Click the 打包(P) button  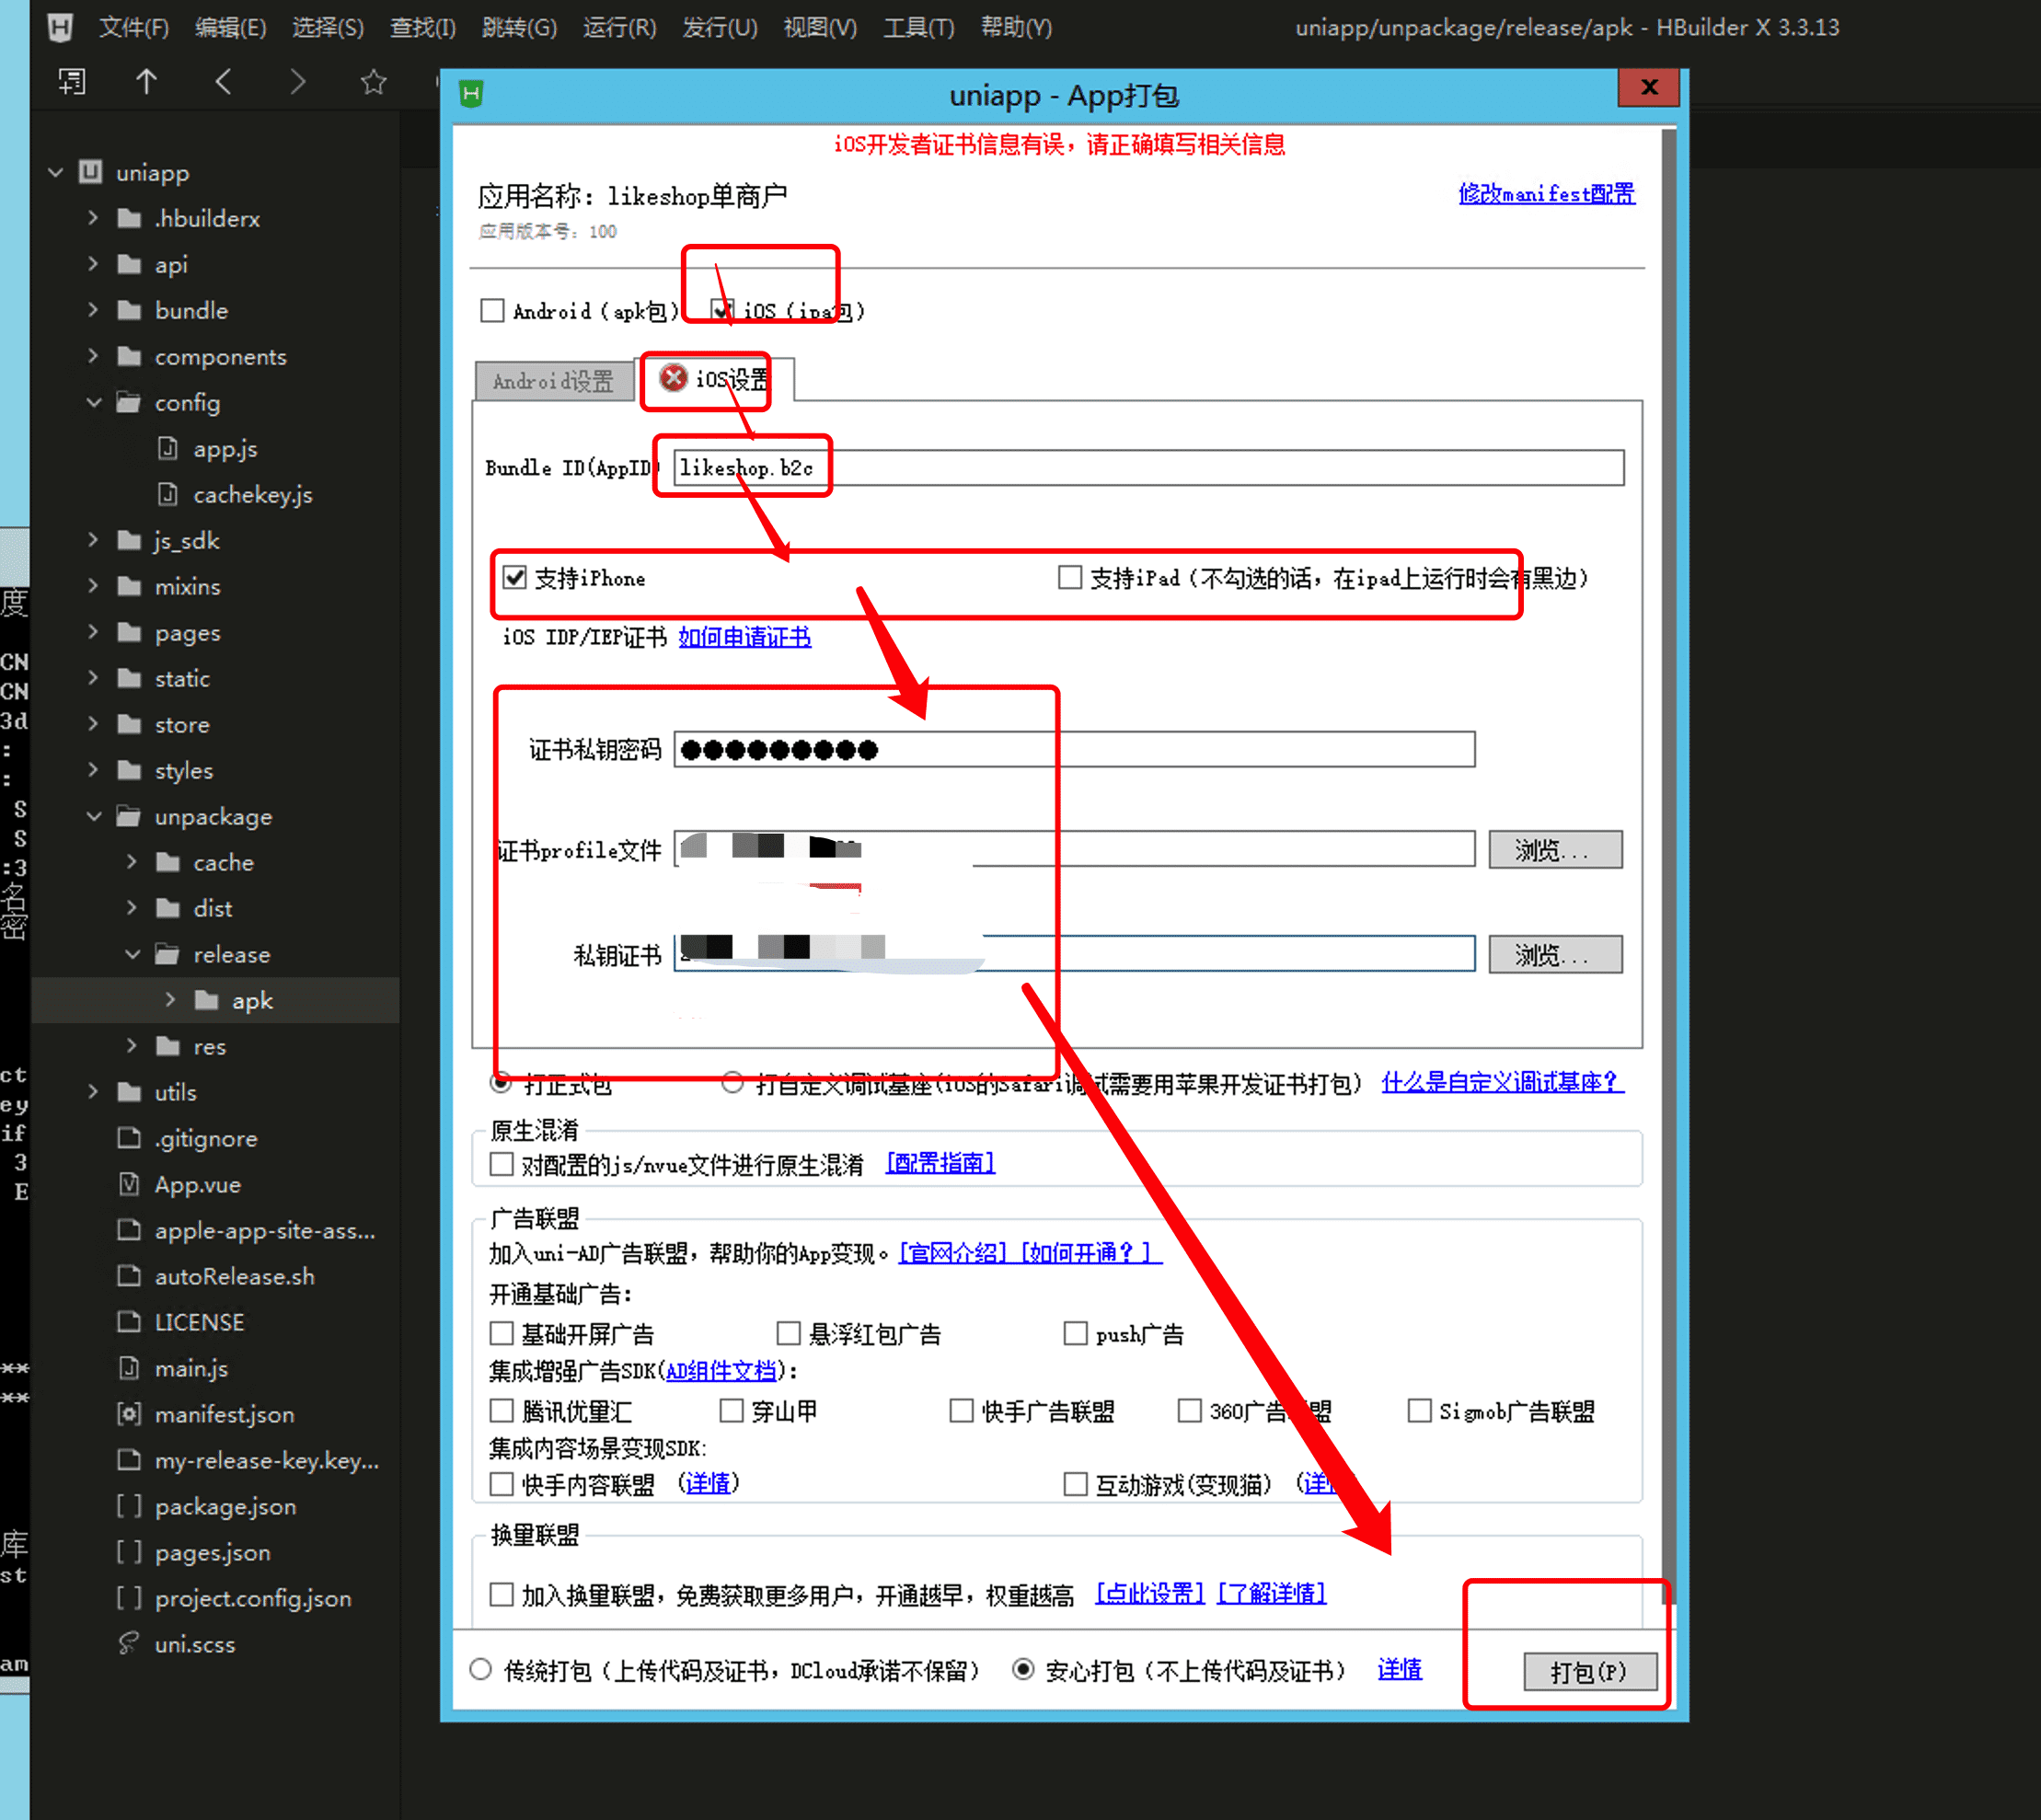point(1589,1671)
